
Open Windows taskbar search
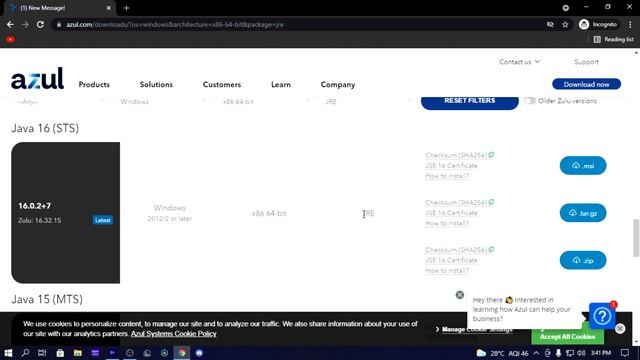coord(25,353)
